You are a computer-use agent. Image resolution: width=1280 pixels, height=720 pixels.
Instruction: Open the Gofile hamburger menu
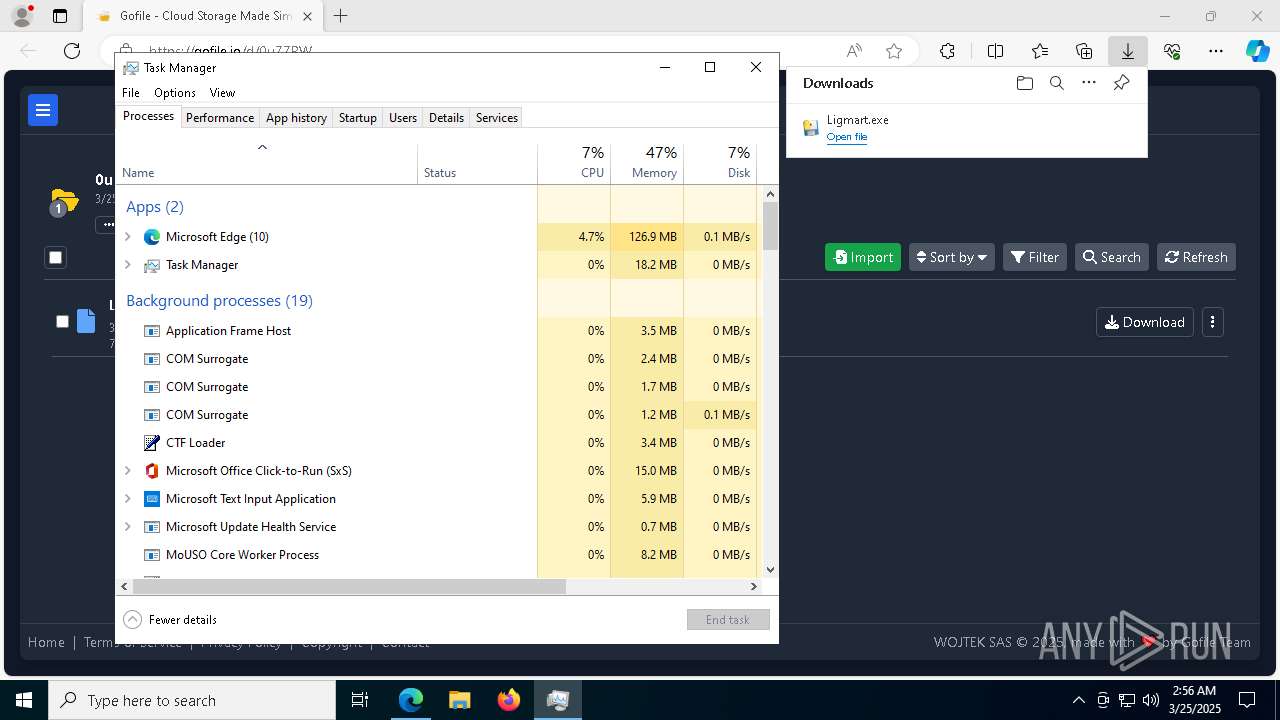(x=43, y=110)
